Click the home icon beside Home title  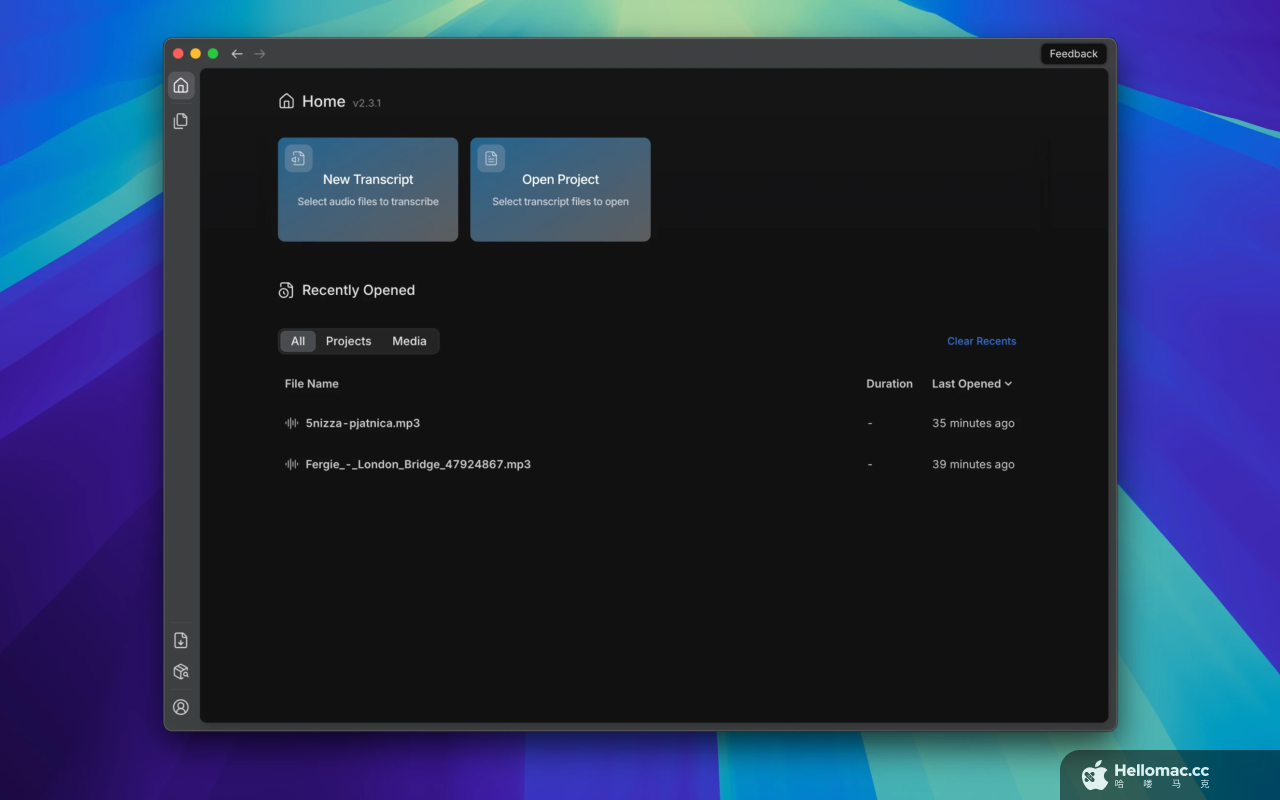coord(286,101)
